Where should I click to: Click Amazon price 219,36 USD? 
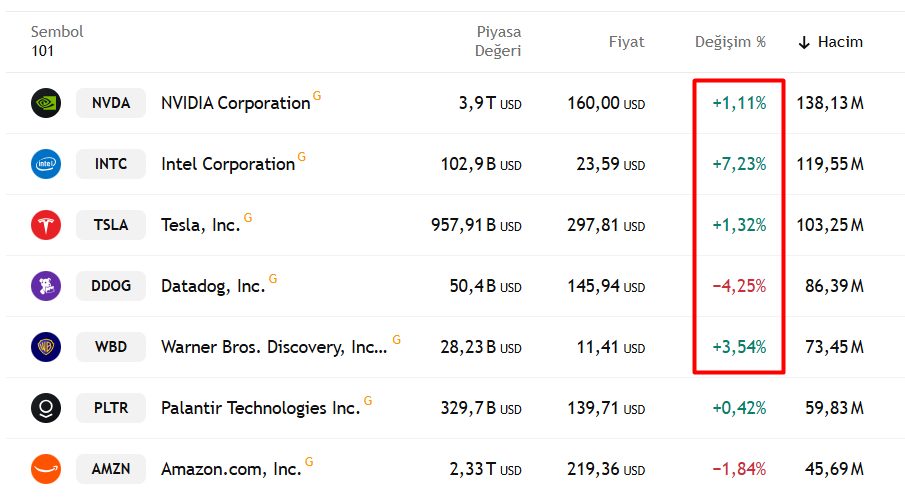tap(606, 469)
